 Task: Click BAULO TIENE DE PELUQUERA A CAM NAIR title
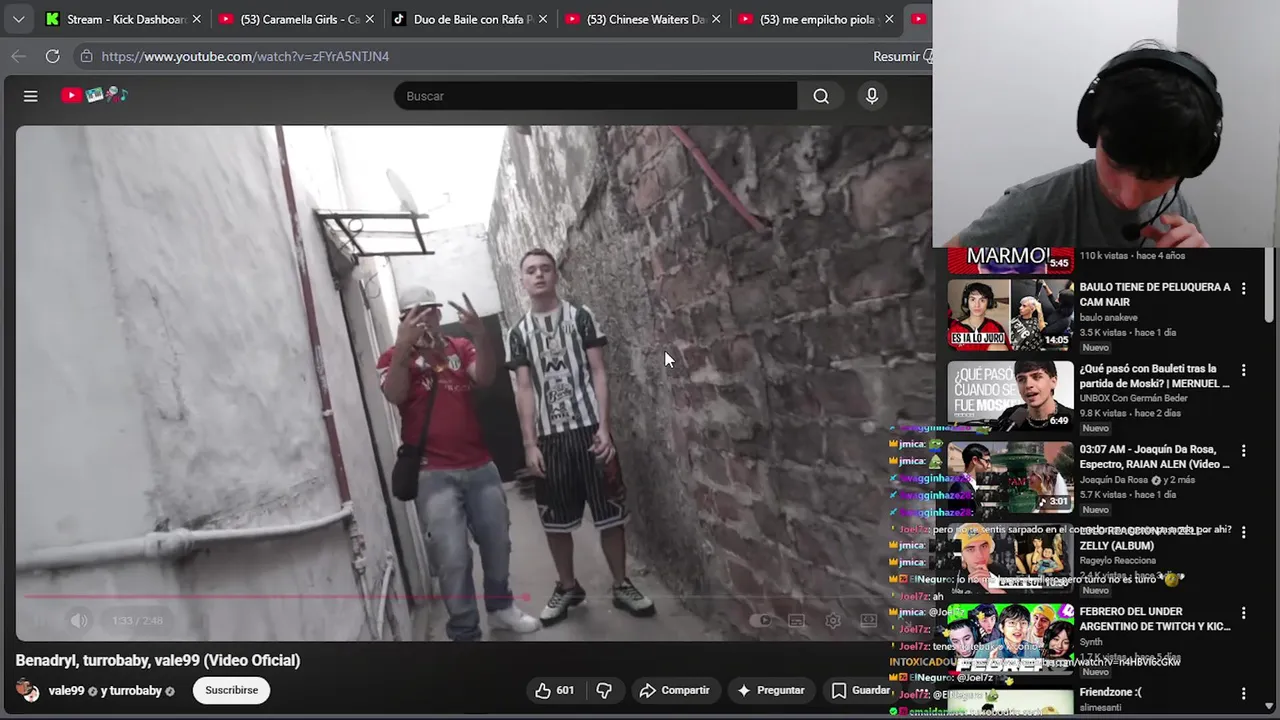[x=1155, y=294]
